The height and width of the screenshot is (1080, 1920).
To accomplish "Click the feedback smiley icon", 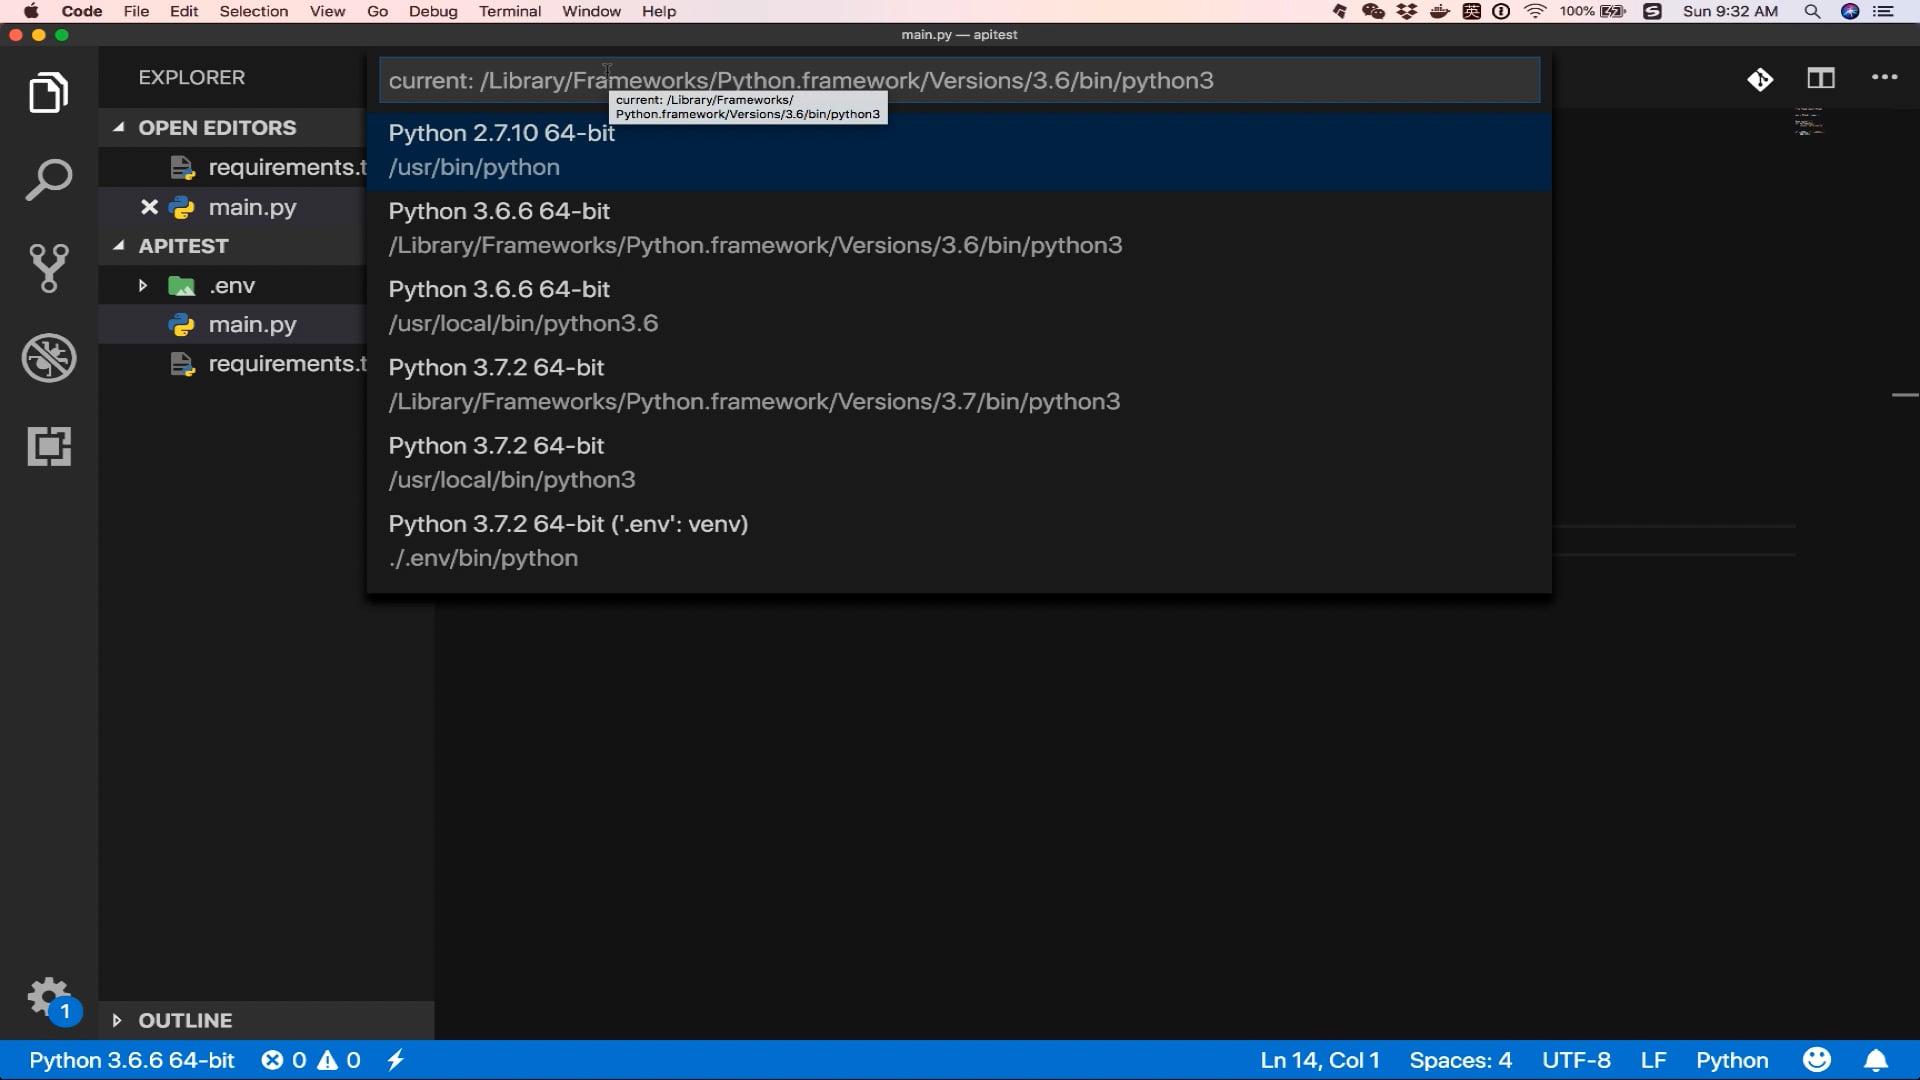I will [x=1816, y=1060].
